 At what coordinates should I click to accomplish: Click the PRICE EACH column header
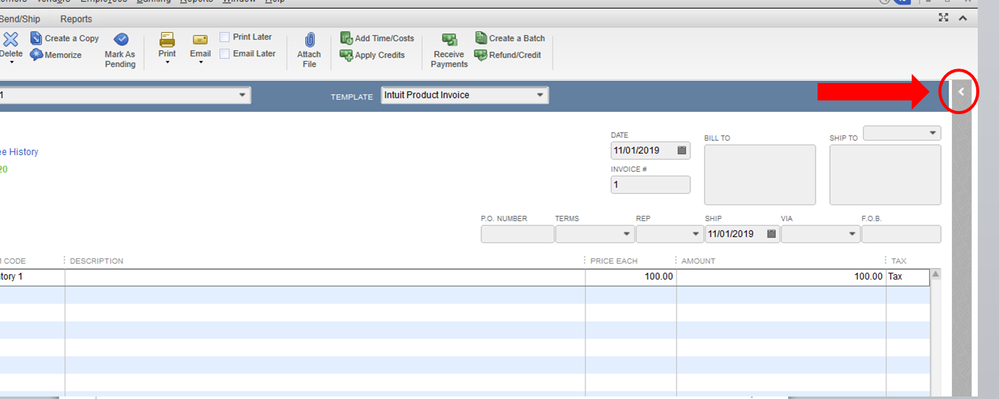click(614, 261)
